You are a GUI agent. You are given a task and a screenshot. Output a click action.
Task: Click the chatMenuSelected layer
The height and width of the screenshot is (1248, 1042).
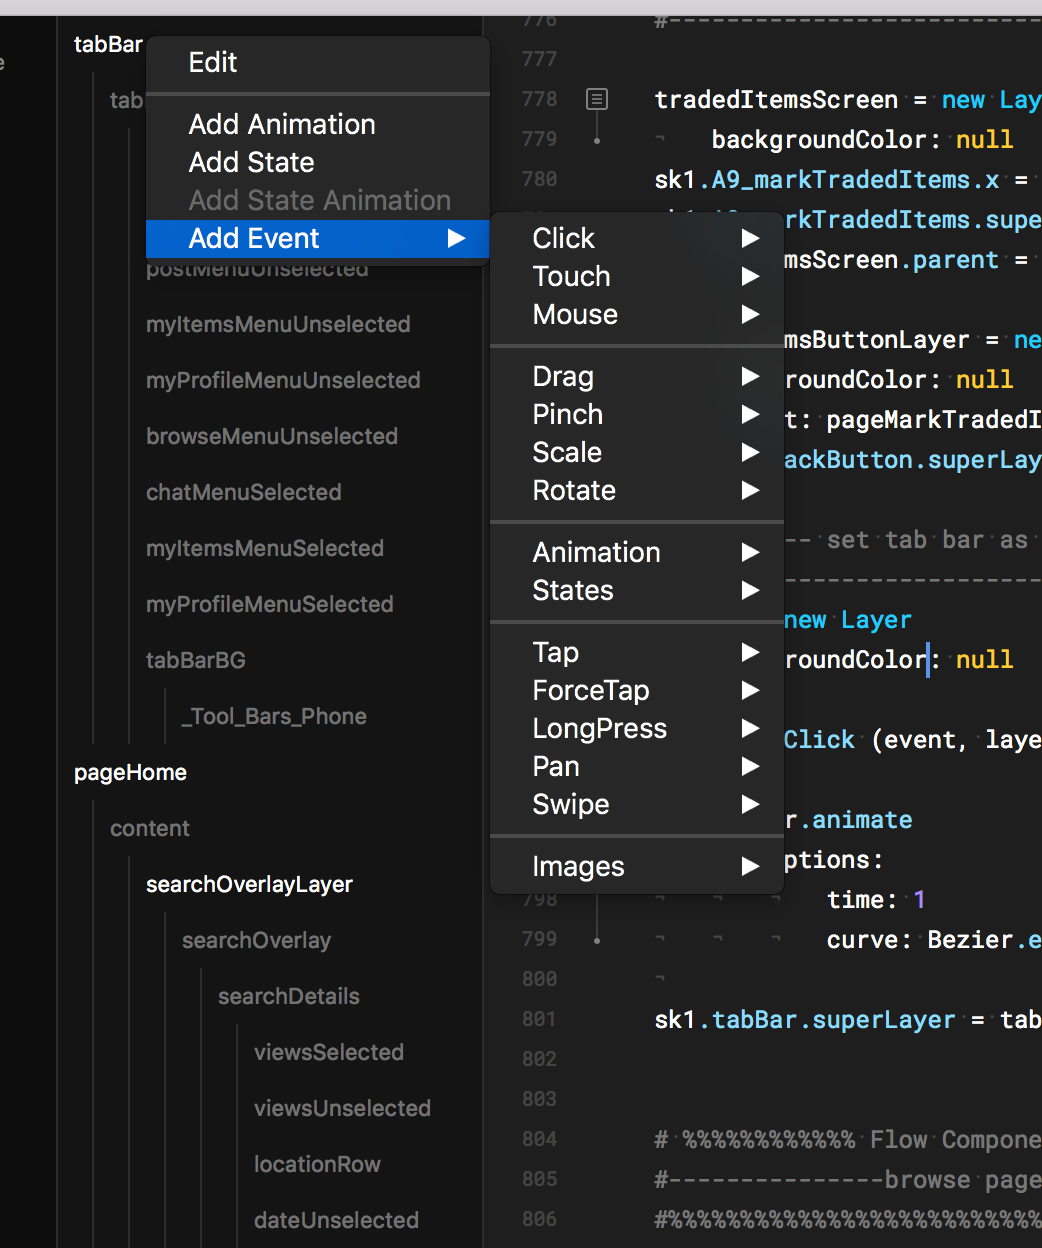point(243,492)
